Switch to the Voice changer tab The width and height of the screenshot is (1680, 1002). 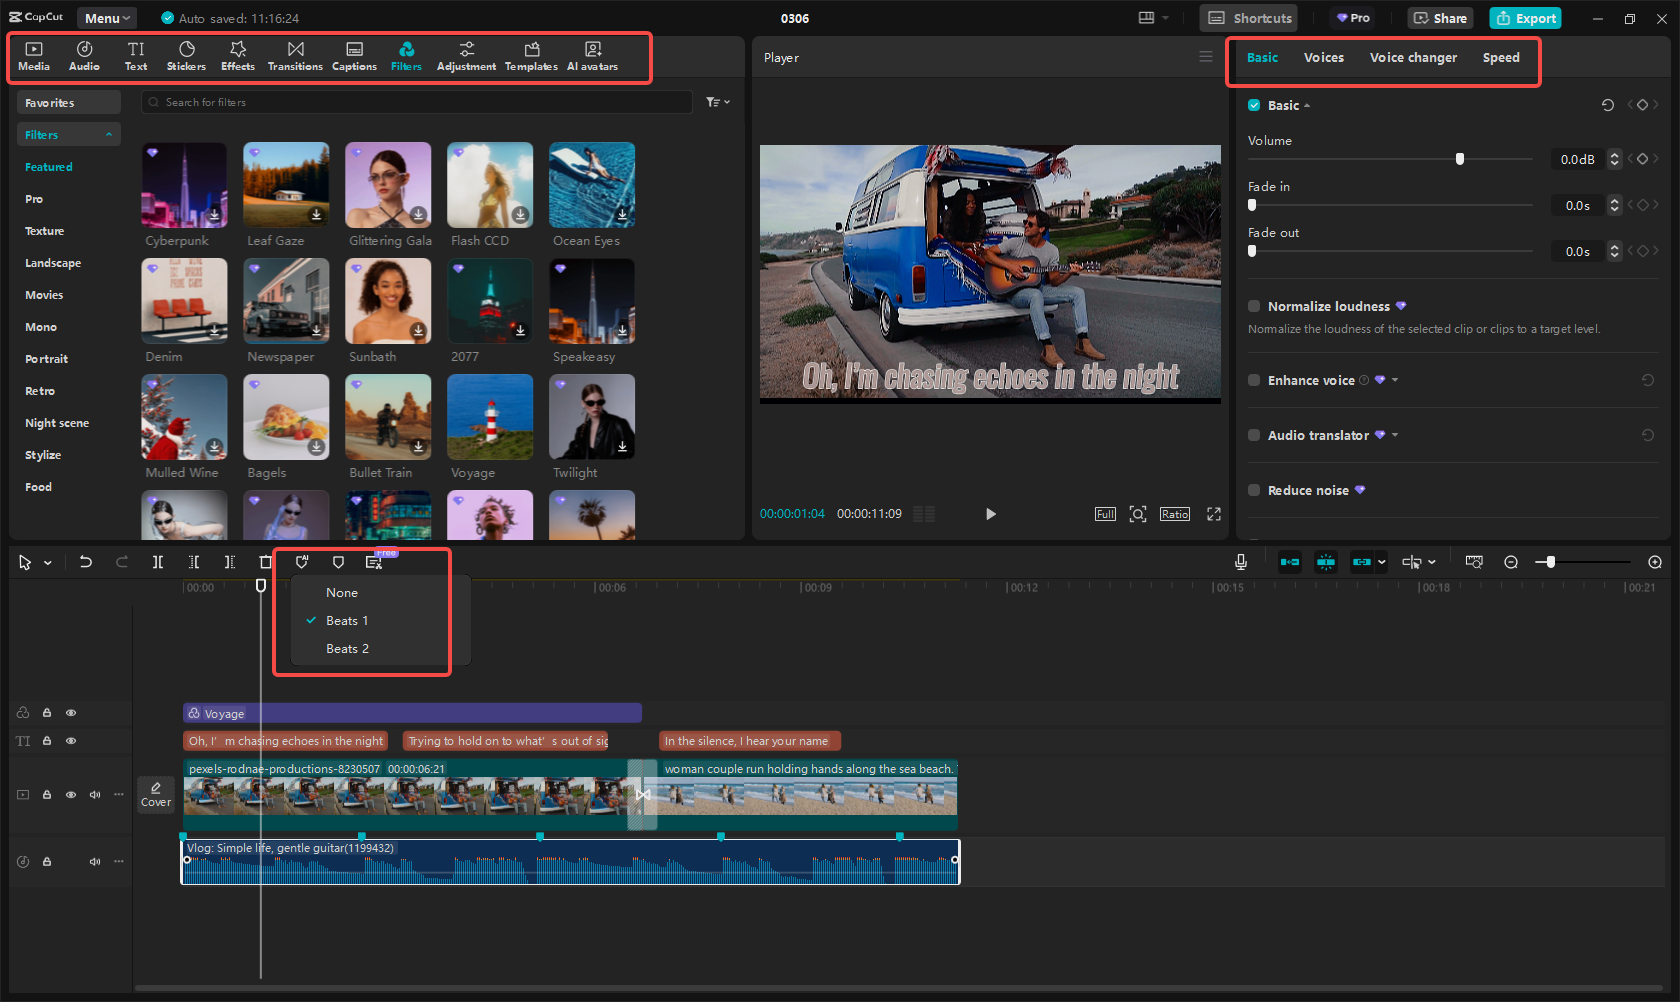[1412, 58]
